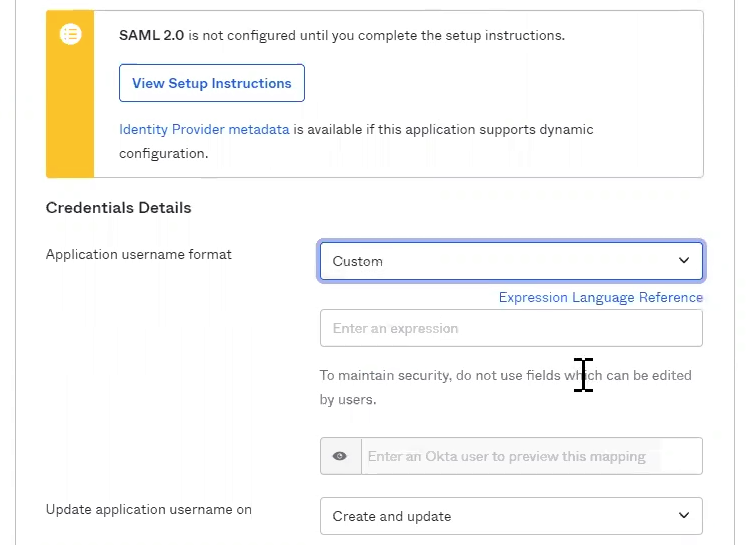The width and height of the screenshot is (750, 545).
Task: Click the Application username format label
Action: coord(138,254)
